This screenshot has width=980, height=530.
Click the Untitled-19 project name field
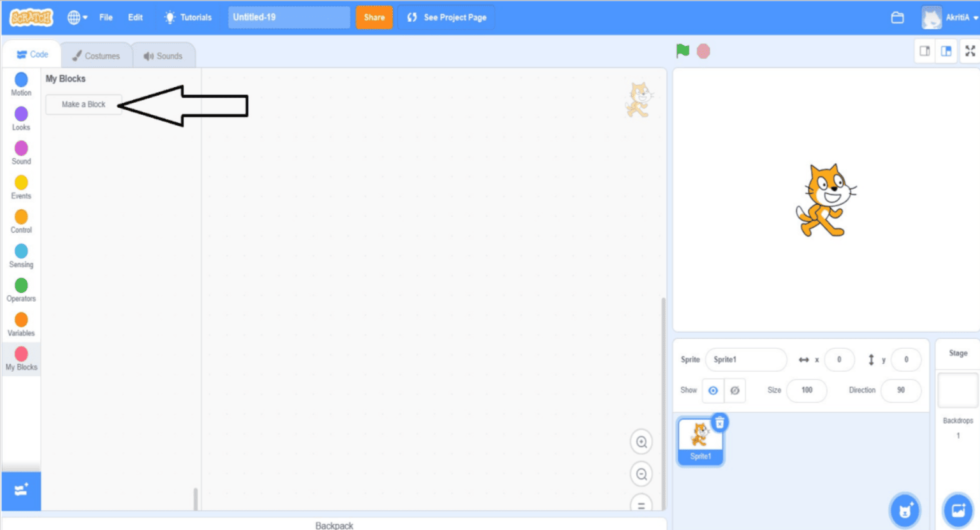pos(289,18)
